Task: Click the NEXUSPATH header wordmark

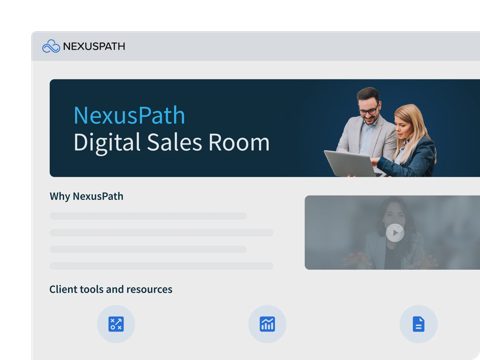Action: (94, 46)
